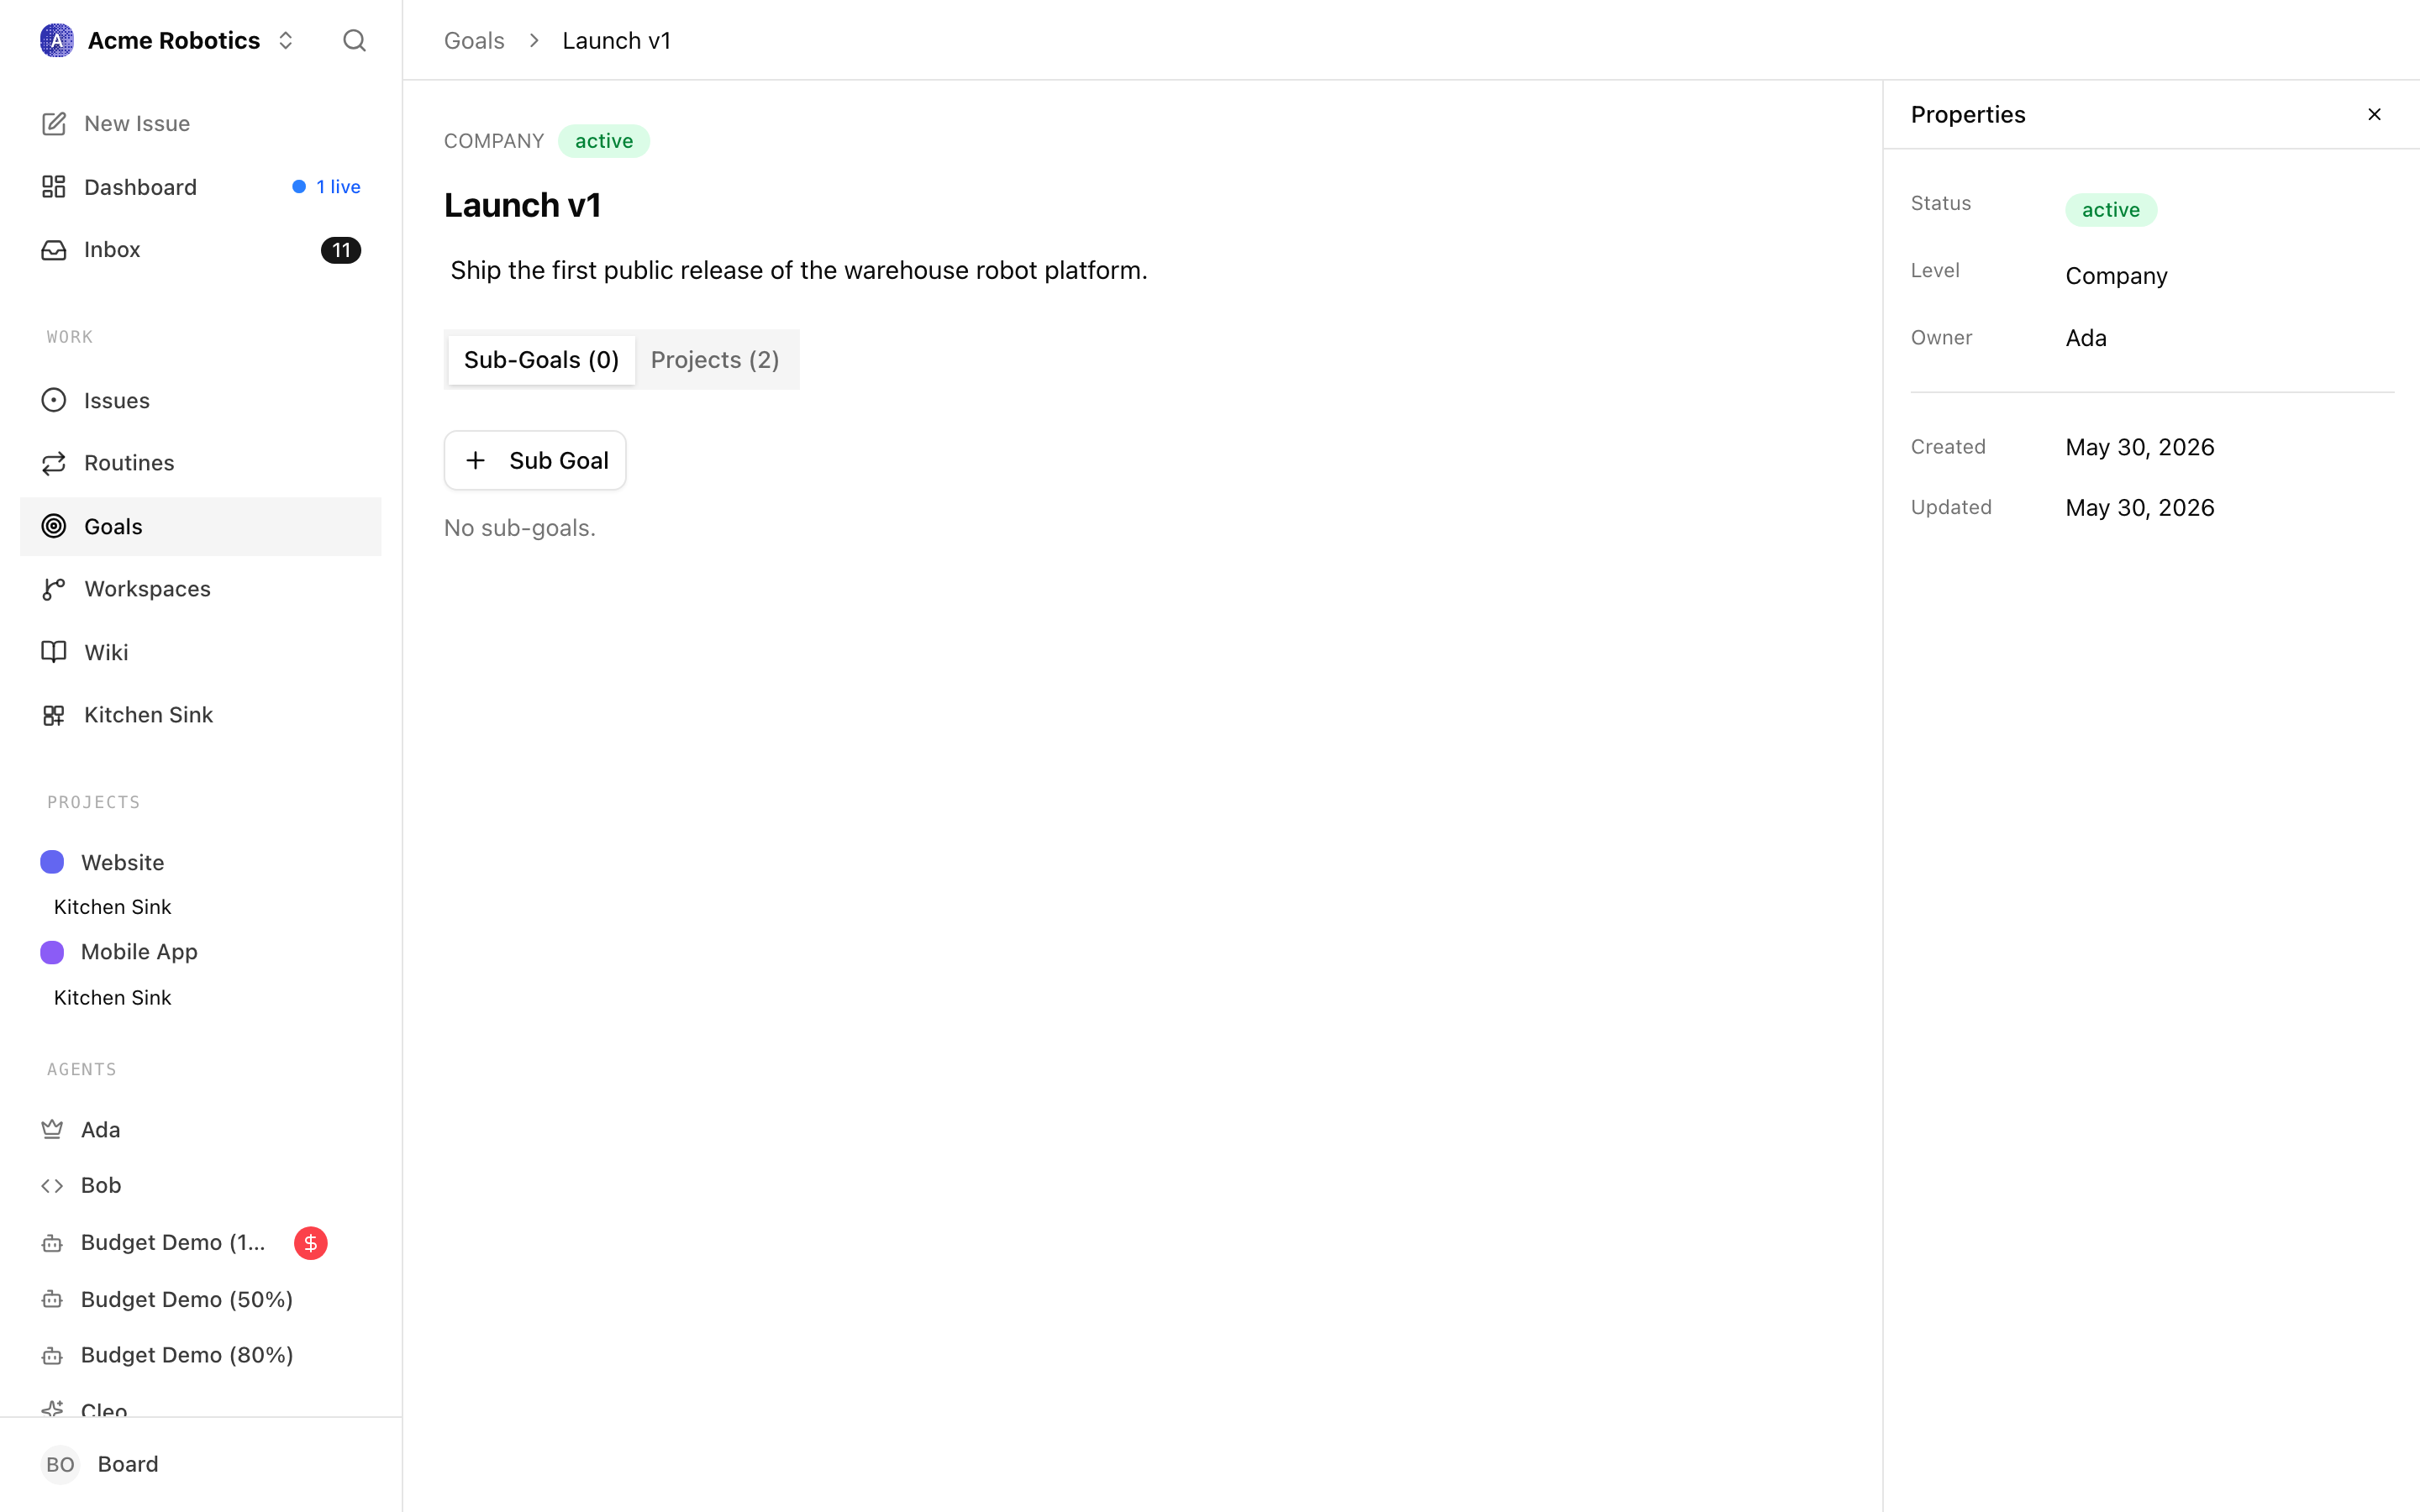The height and width of the screenshot is (1512, 2420).
Task: Click the Kitchen Sink label under WORK
Action: (x=149, y=715)
